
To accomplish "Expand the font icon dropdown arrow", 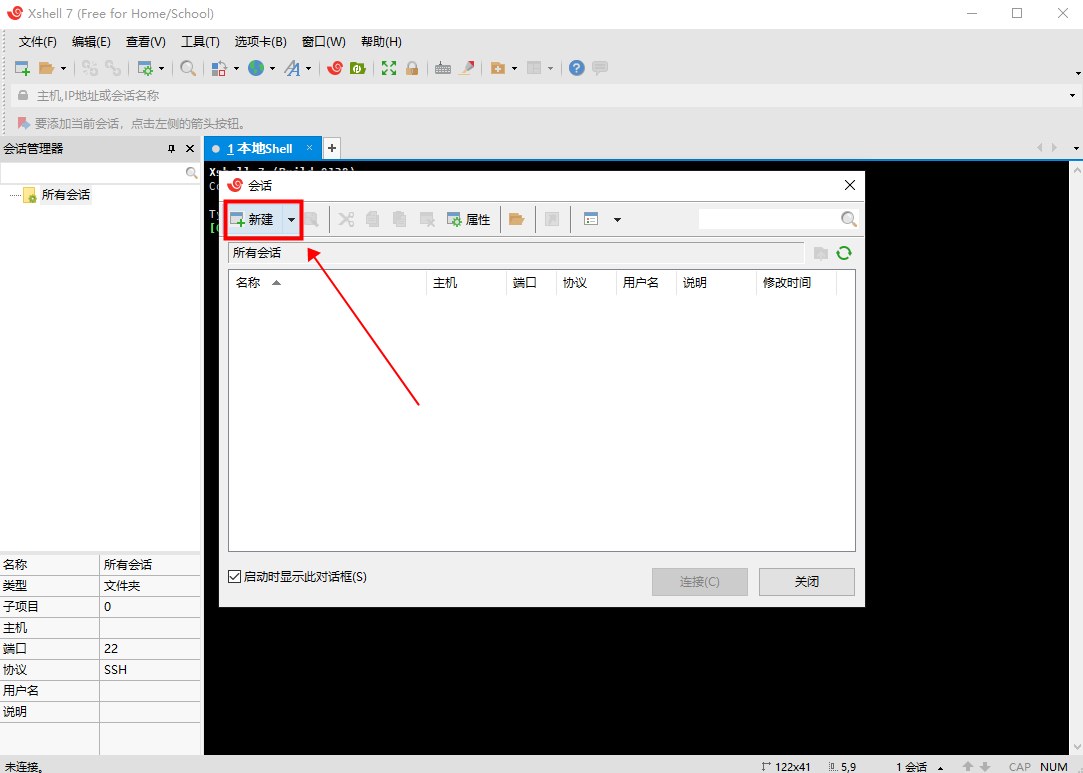I will tap(308, 68).
